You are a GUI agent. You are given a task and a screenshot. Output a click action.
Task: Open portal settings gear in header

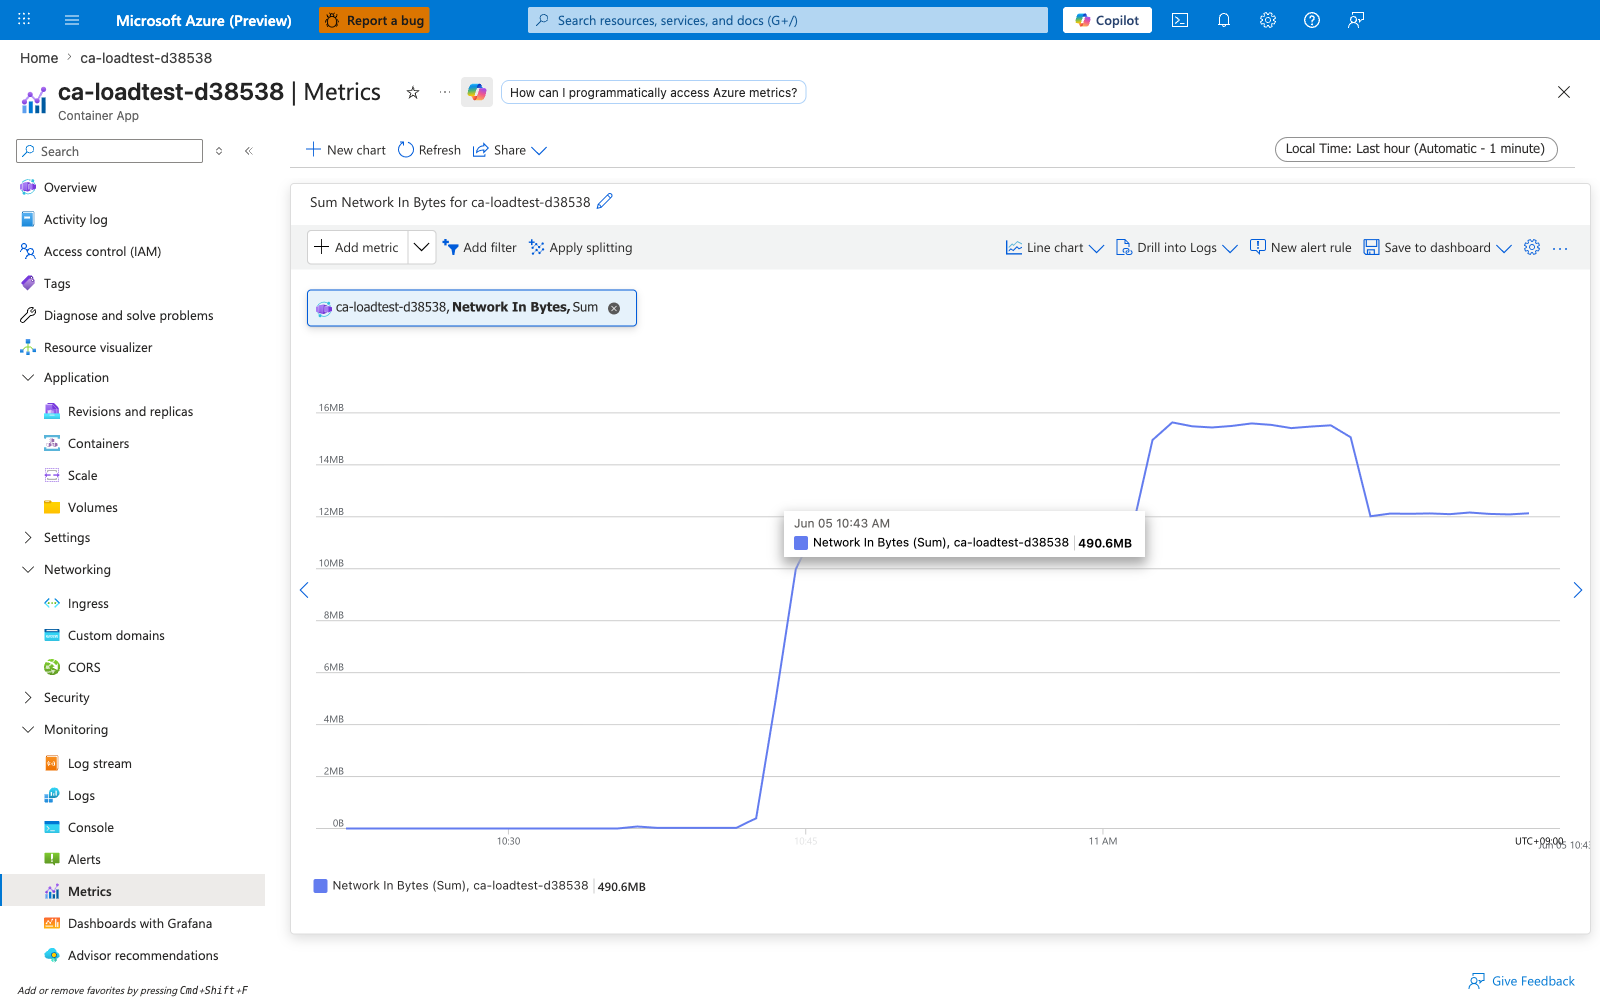tap(1268, 20)
